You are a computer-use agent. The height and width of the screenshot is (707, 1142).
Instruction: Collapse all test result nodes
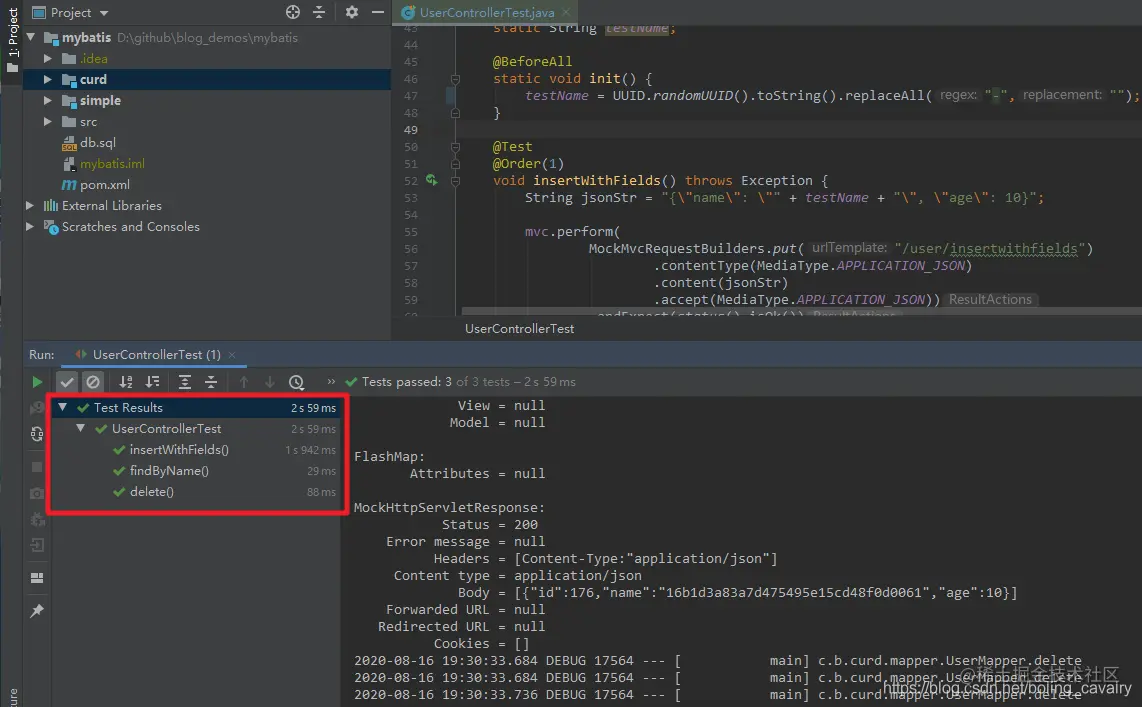211,382
